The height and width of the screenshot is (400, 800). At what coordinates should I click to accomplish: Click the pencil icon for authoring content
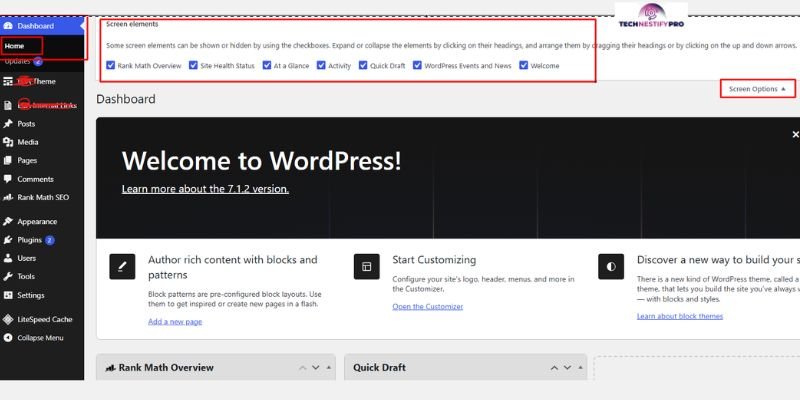click(122, 266)
